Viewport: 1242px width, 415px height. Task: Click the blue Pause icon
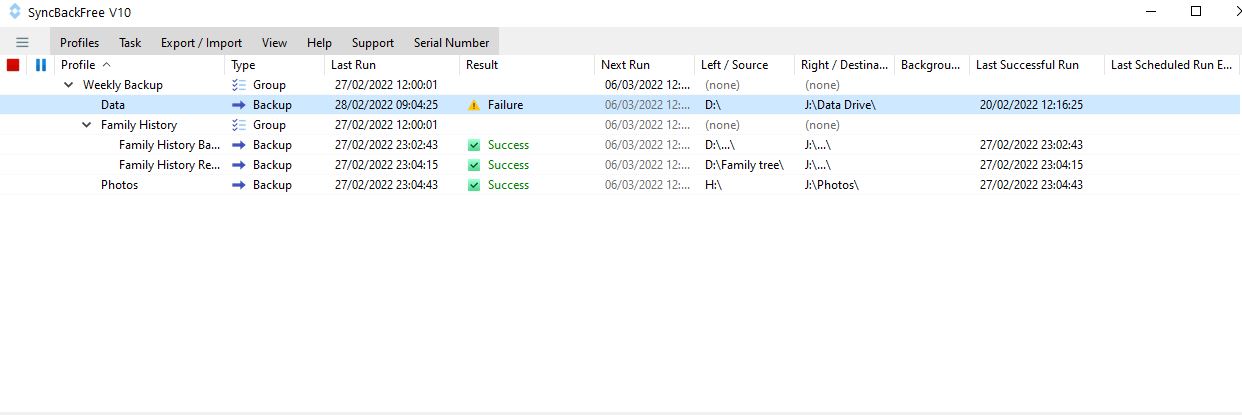[x=41, y=65]
